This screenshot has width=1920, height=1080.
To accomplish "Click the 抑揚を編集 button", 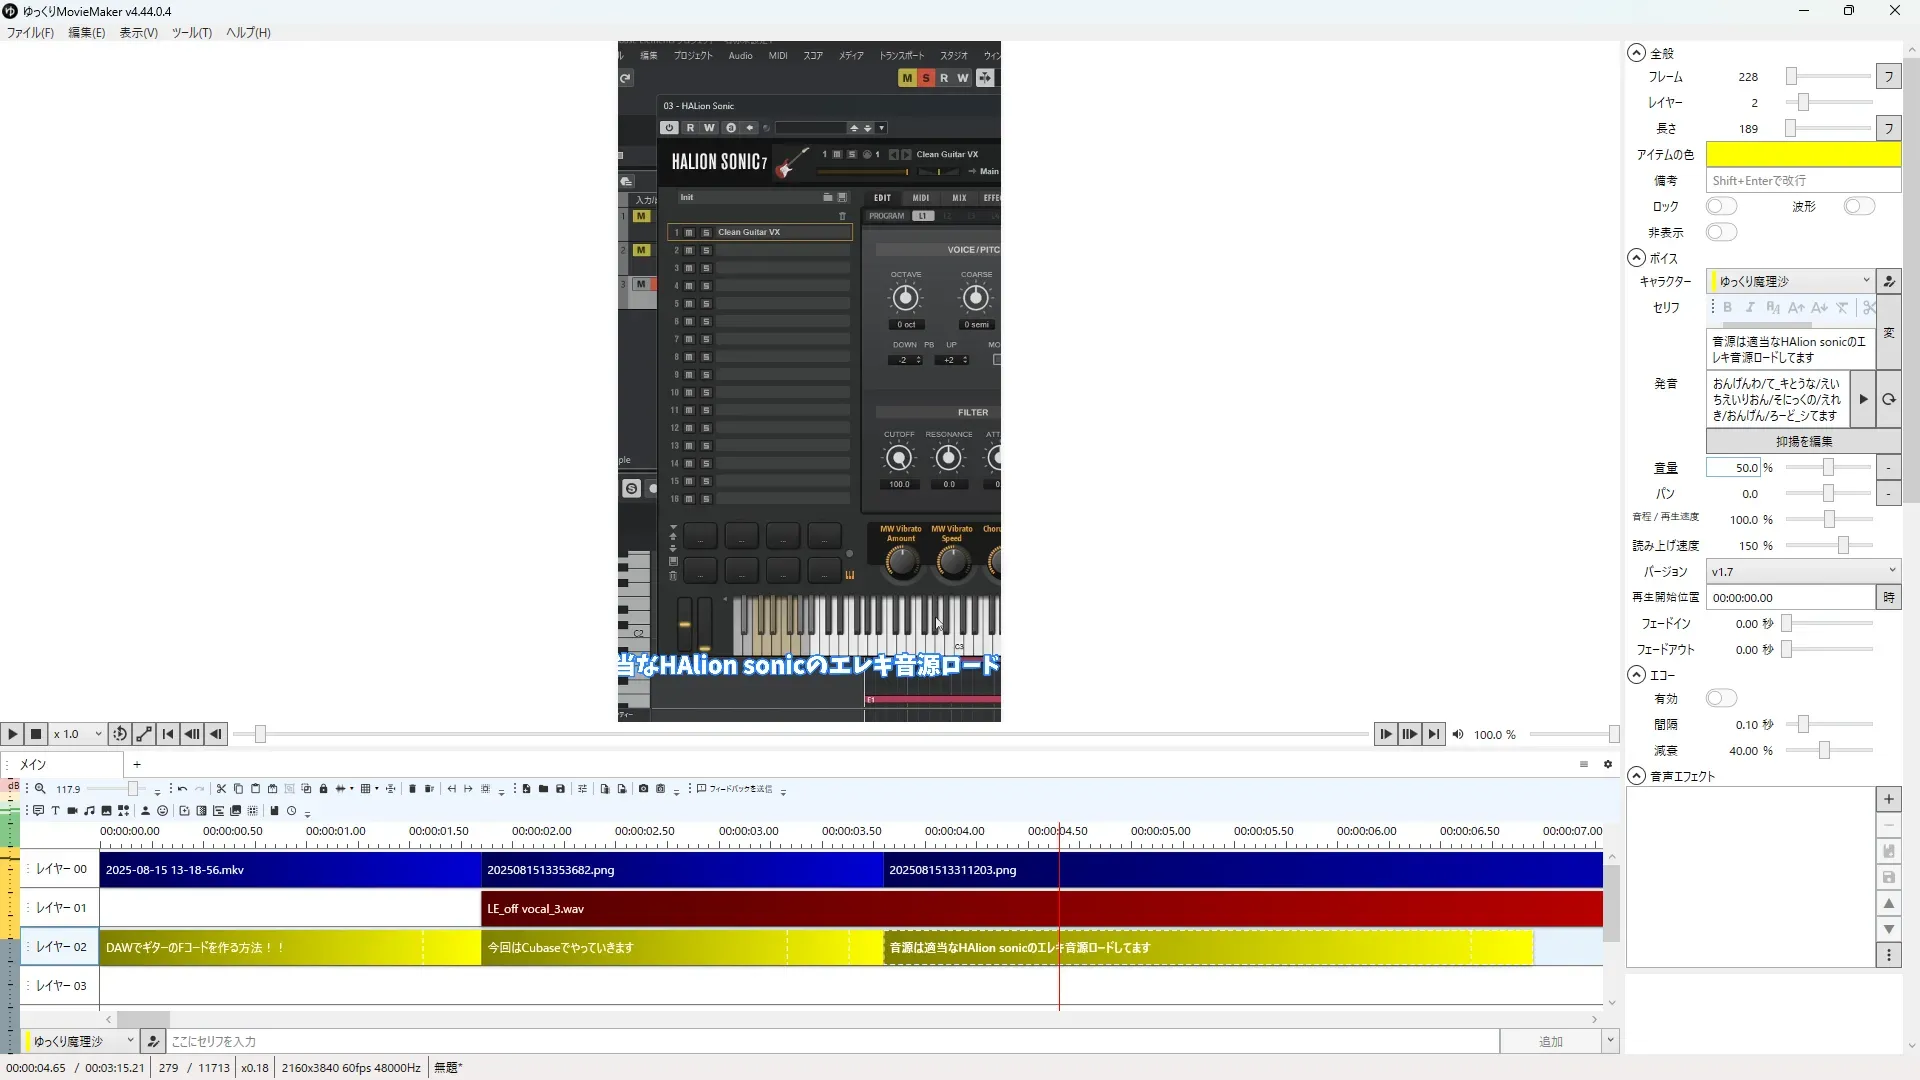I will pyautogui.click(x=1803, y=441).
